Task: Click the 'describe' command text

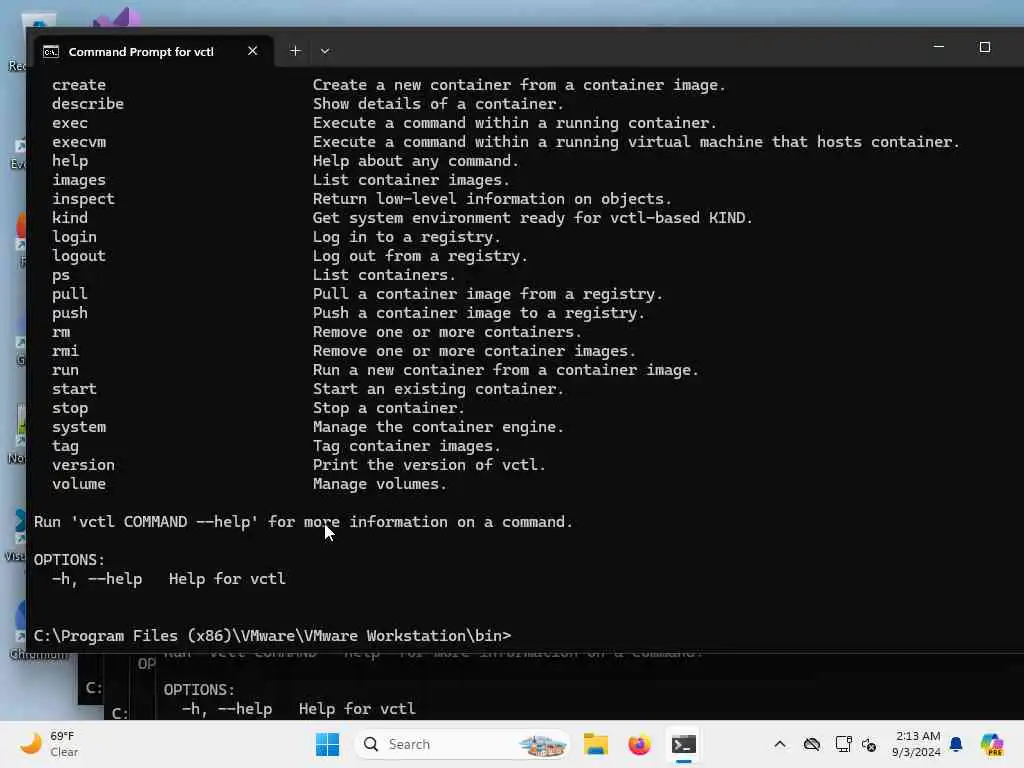Action: tap(88, 104)
